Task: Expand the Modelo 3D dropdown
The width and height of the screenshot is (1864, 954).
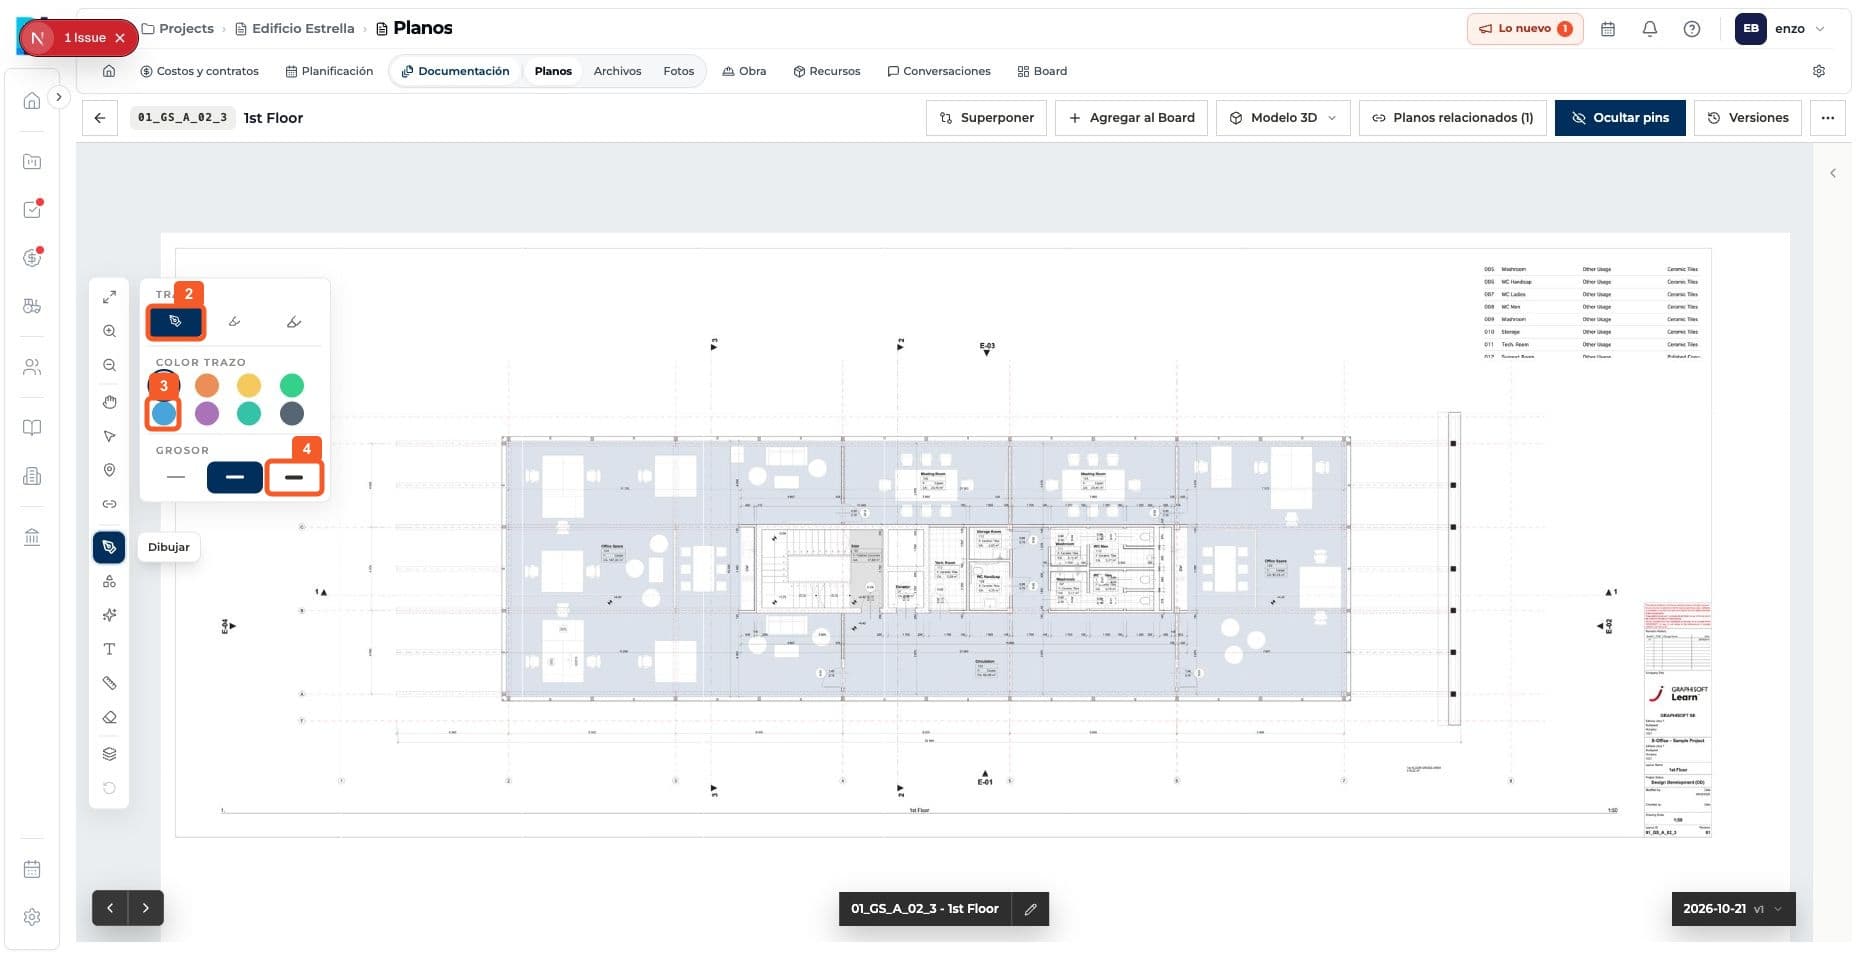Action: pyautogui.click(x=1283, y=118)
